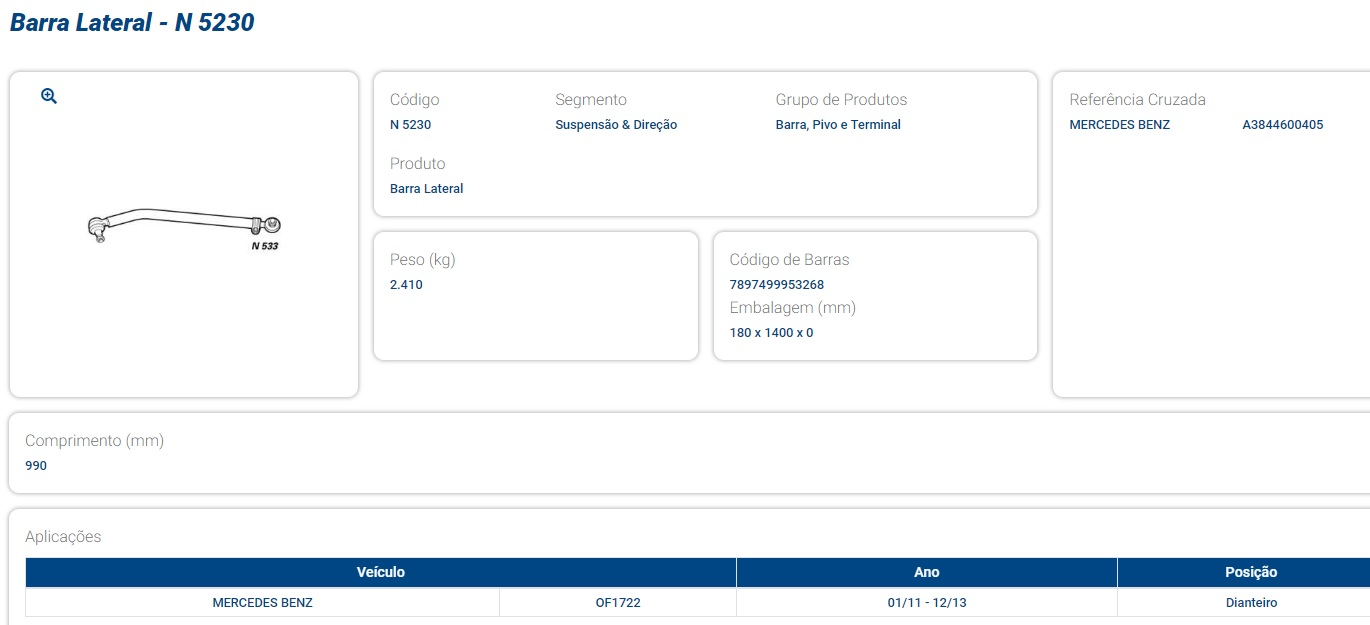Select MERCEDES BENZ cell in applications table
1370x625 pixels.
(x=262, y=603)
